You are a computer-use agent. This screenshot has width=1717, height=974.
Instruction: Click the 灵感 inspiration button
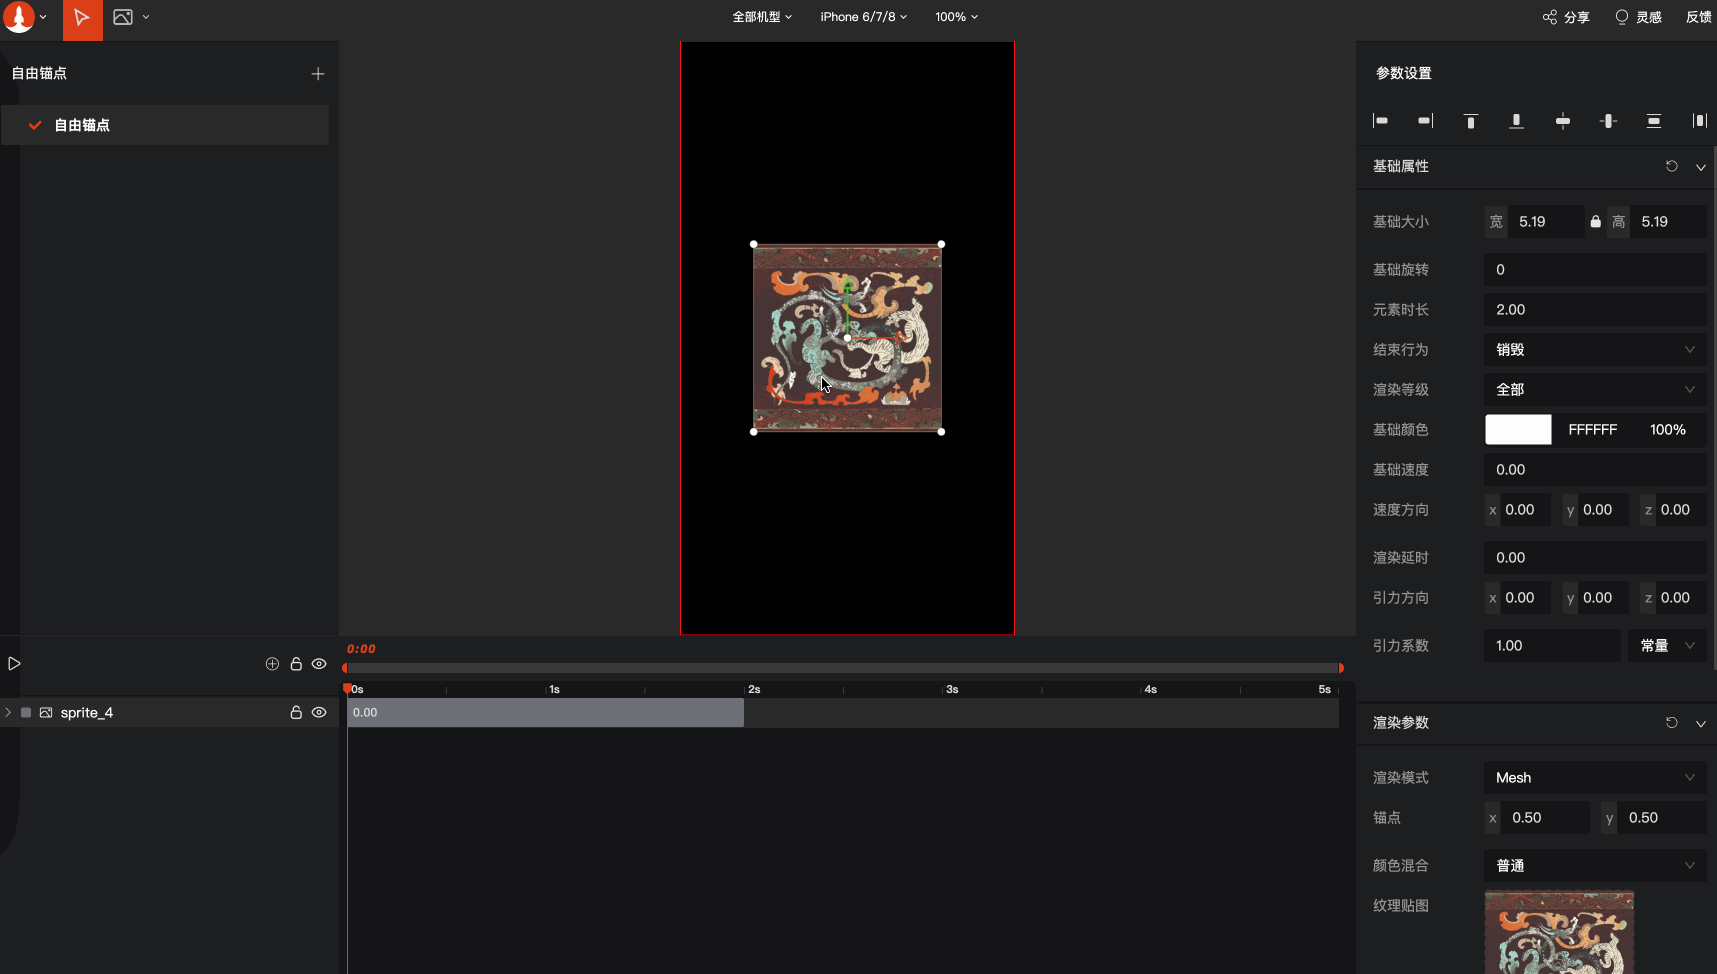tap(1638, 17)
